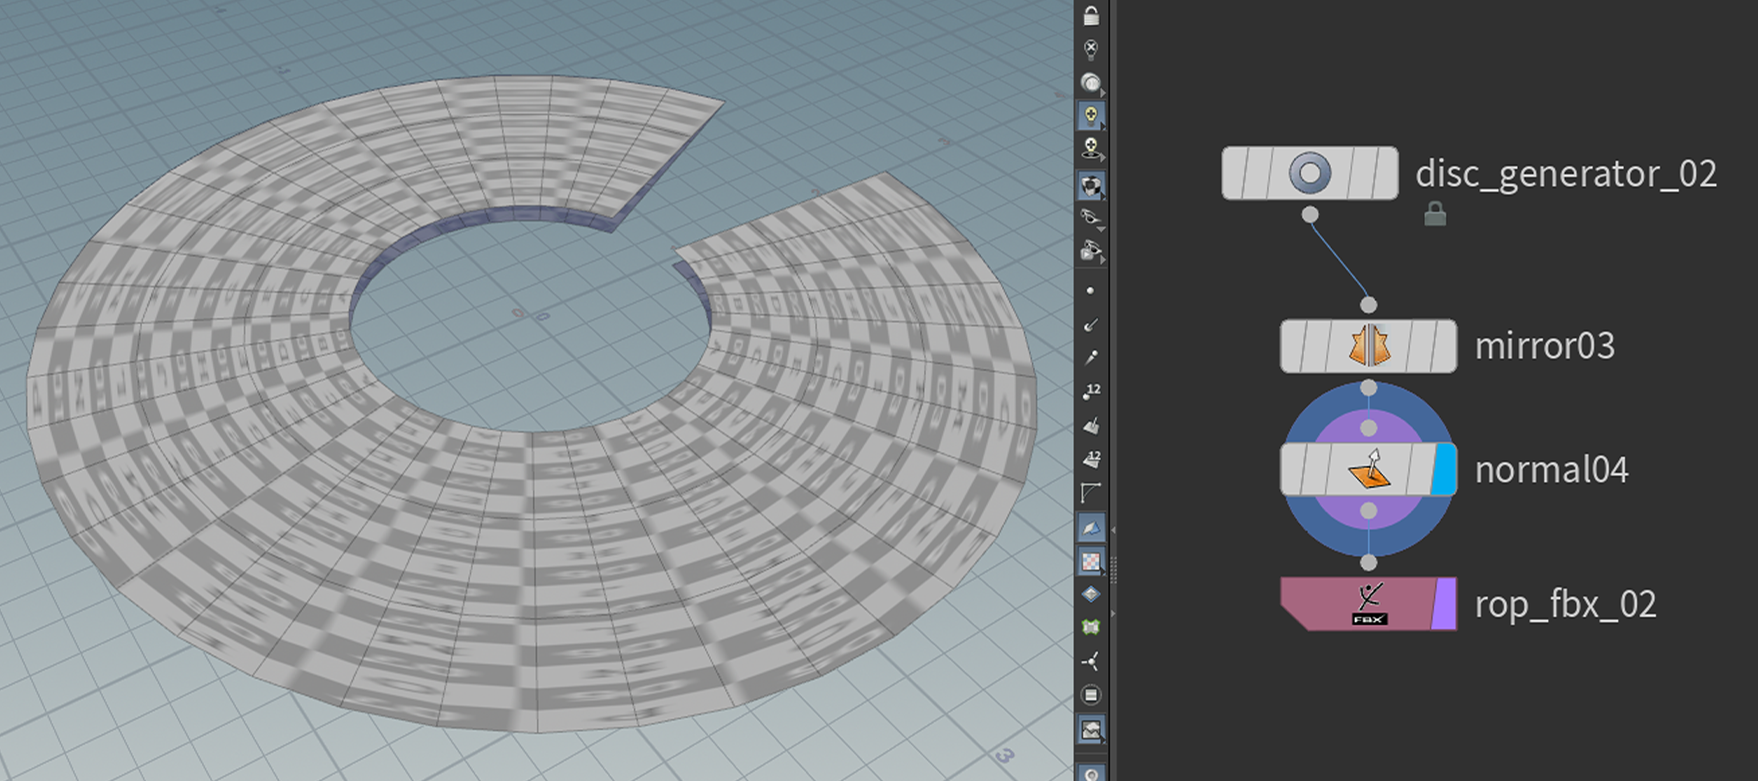Viewport: 1758px width, 781px height.
Task: Toggle the display materials sphere icon
Action: (x=1091, y=185)
